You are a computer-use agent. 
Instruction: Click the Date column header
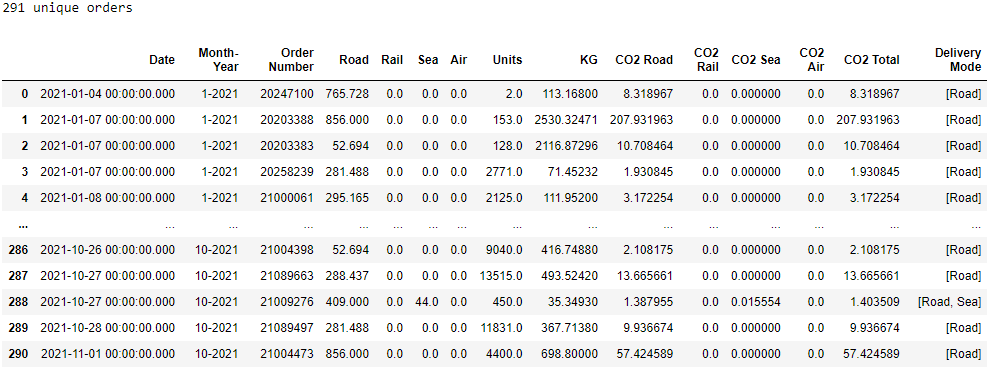(162, 60)
